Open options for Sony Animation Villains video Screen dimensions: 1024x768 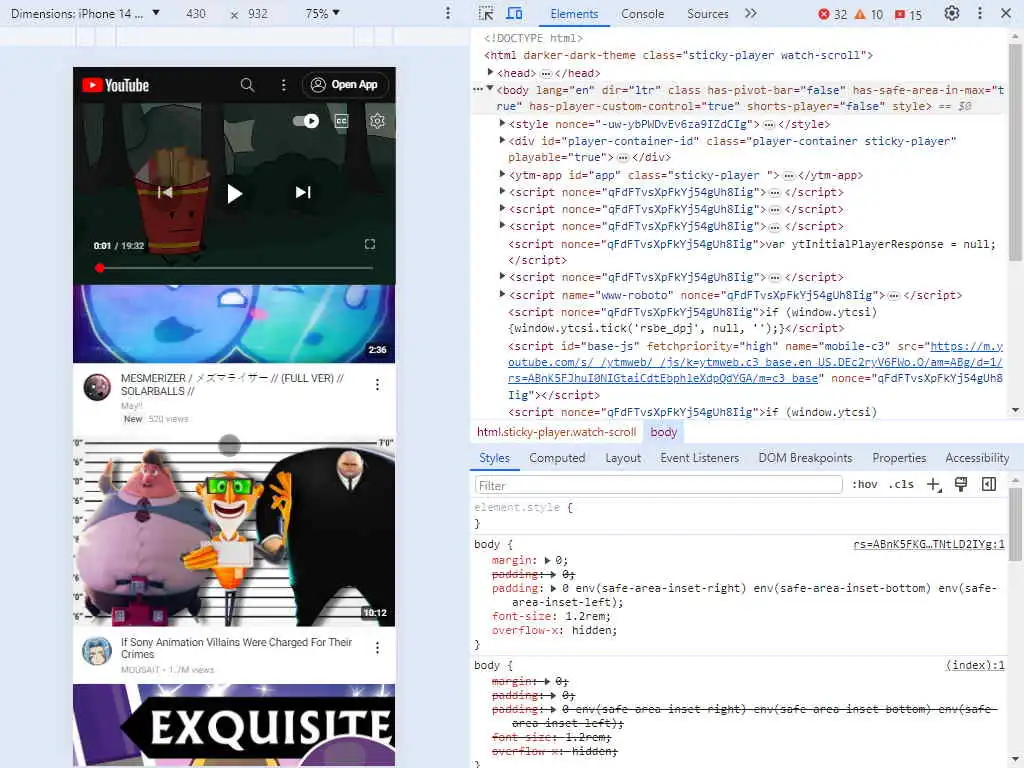point(377,648)
